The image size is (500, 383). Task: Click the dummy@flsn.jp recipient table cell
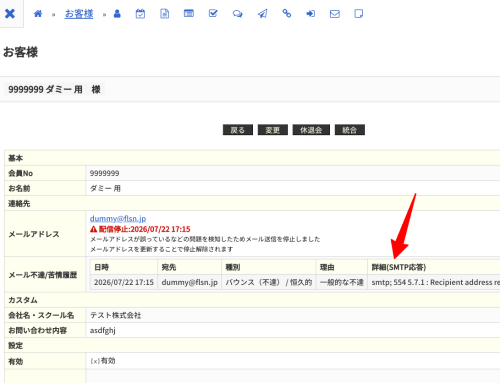click(189, 282)
